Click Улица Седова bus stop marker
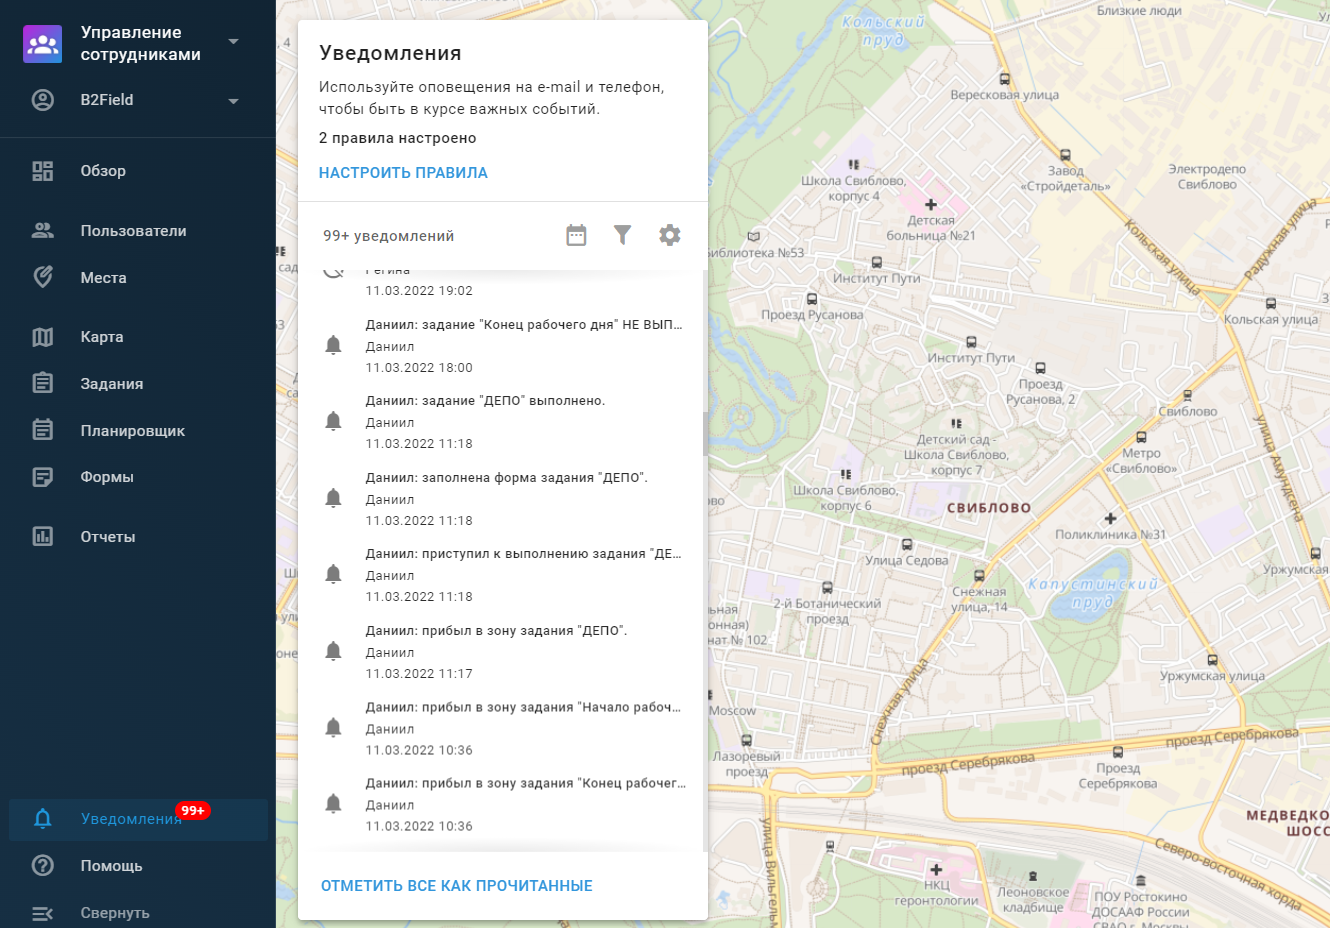Screen dimensions: 1330x928 907,545
